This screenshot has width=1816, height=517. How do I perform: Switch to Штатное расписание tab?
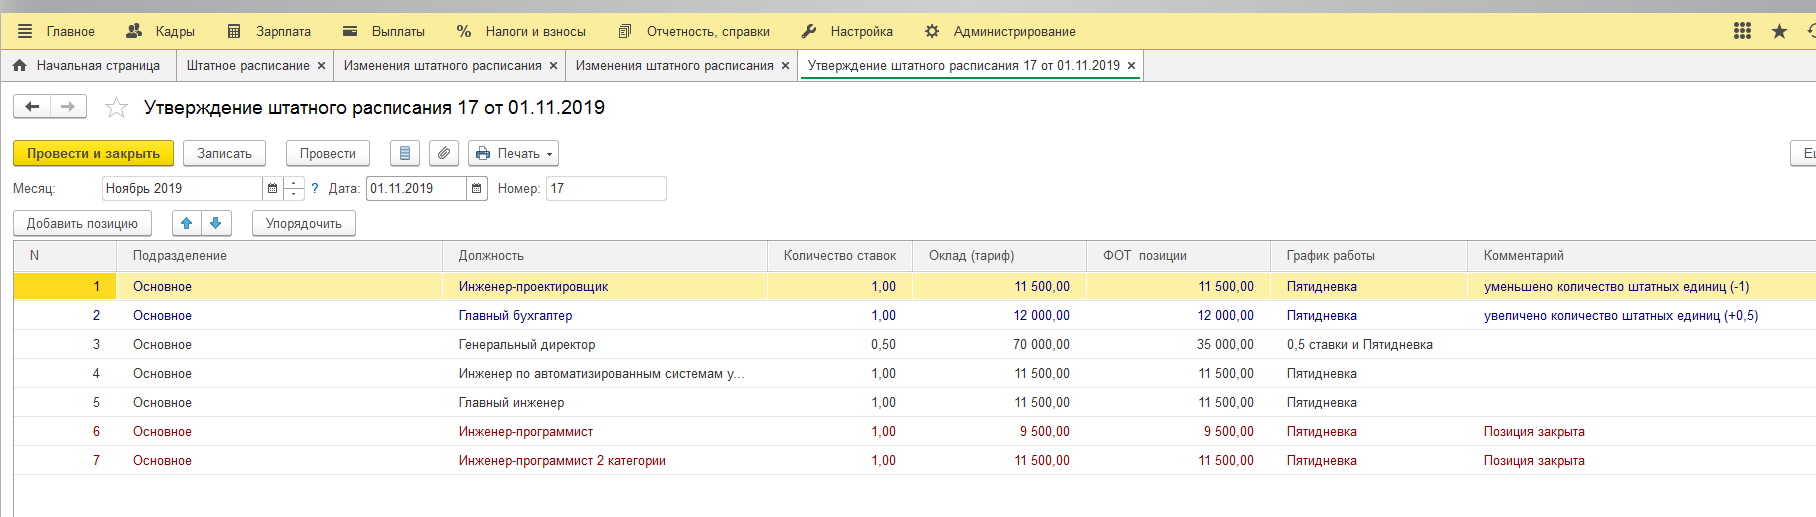point(247,65)
